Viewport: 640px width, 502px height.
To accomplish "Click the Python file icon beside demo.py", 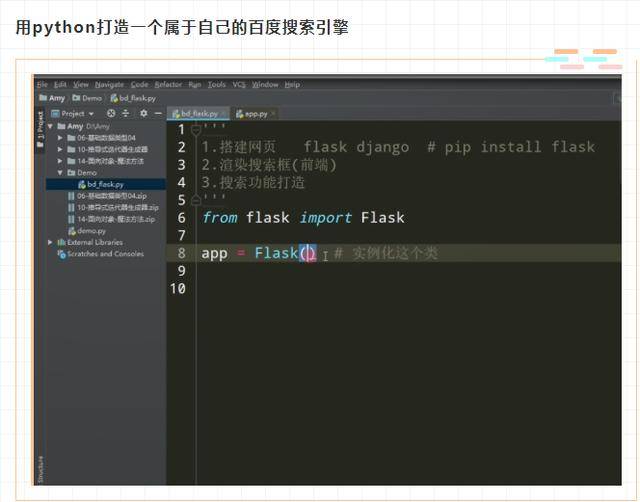I will (72, 231).
